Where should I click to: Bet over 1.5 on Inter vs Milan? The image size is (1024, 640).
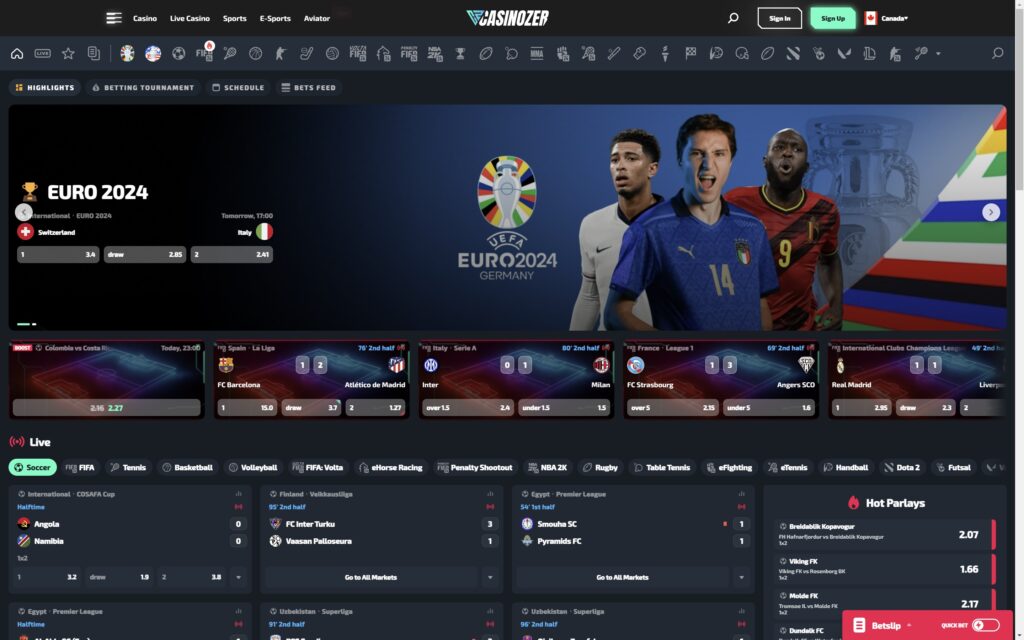(x=468, y=408)
